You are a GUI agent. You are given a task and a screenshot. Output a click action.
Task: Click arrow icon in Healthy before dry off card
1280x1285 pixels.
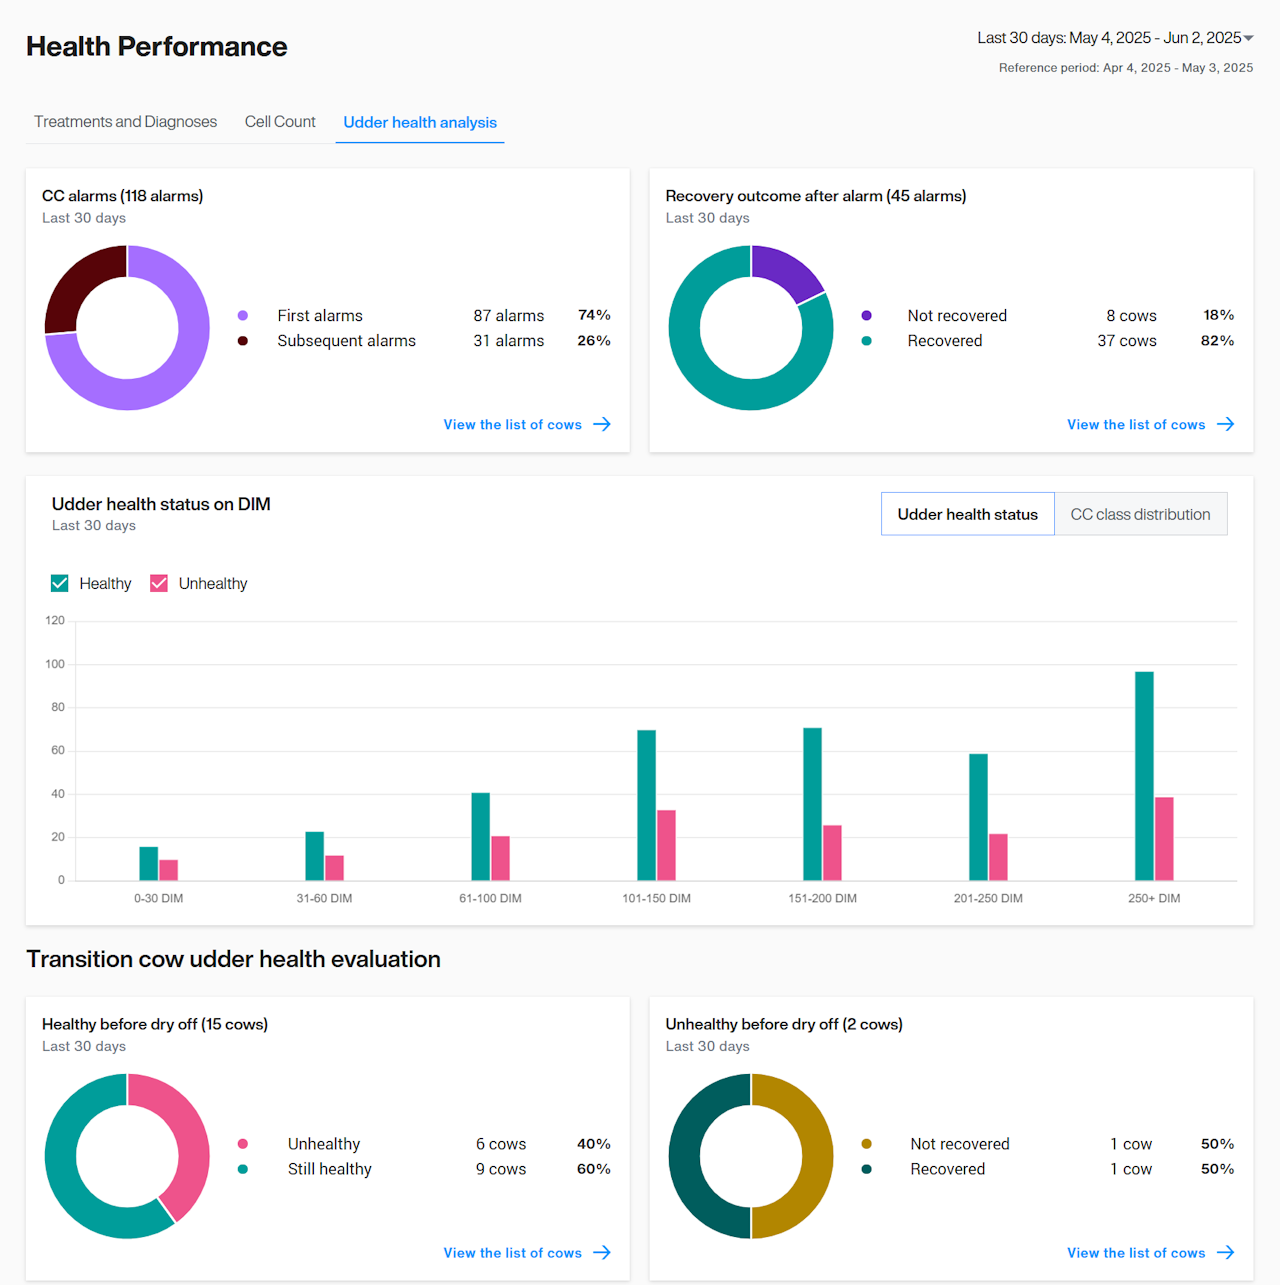pos(602,1252)
